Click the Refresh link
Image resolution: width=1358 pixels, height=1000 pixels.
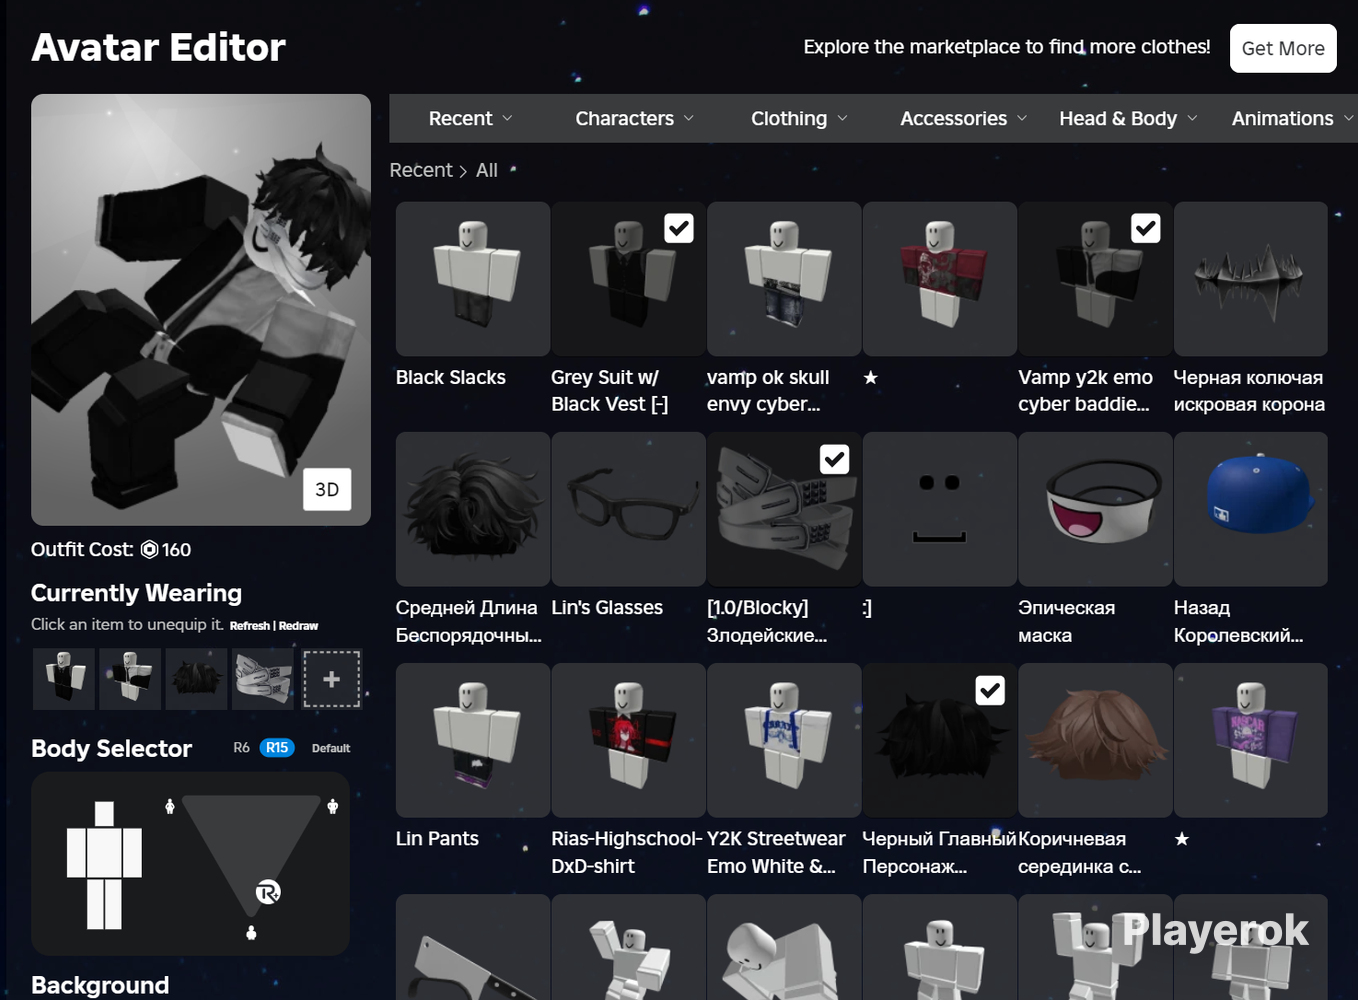[250, 626]
